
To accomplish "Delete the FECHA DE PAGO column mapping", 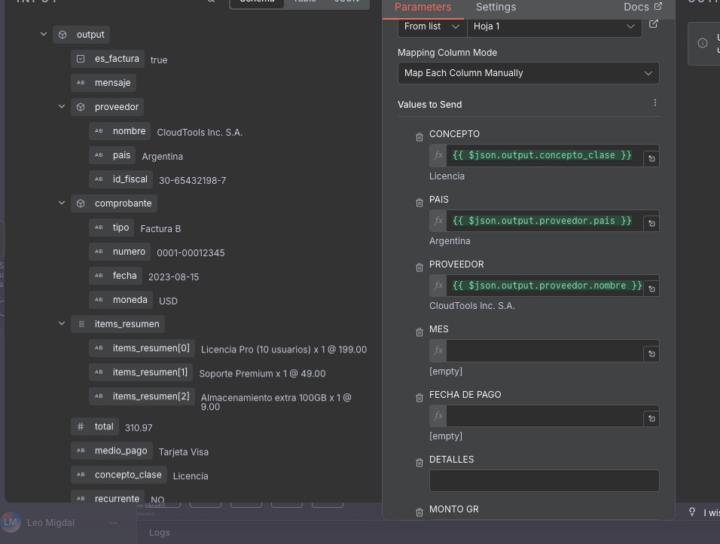I will [x=419, y=398].
